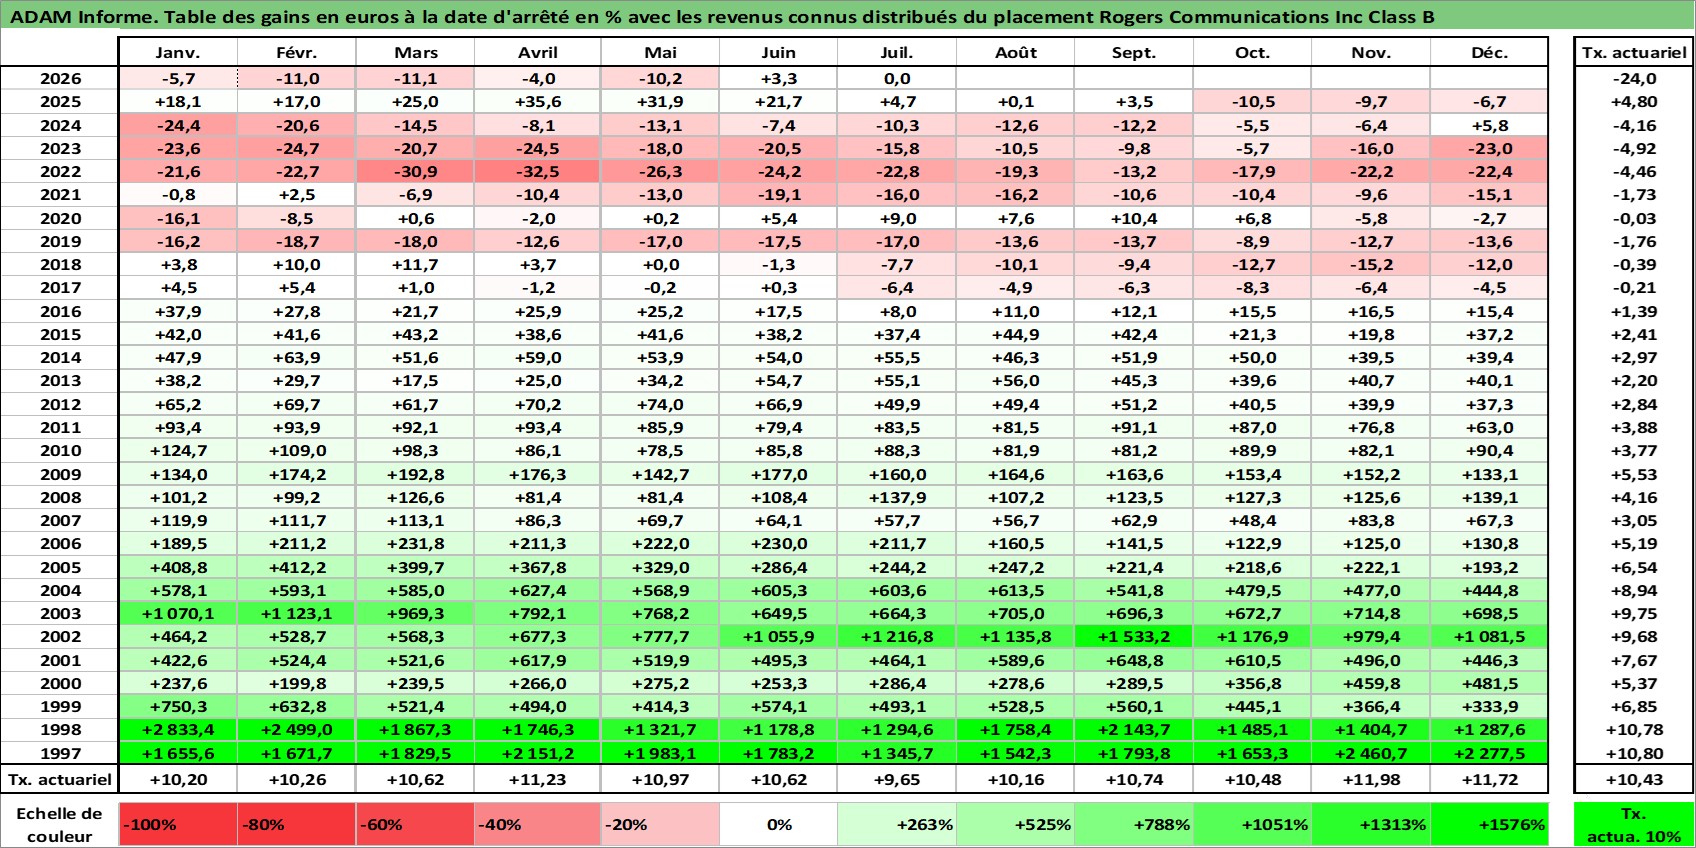
Task: Click the 'Echelle de couleur' legend label
Action: [x=59, y=825]
